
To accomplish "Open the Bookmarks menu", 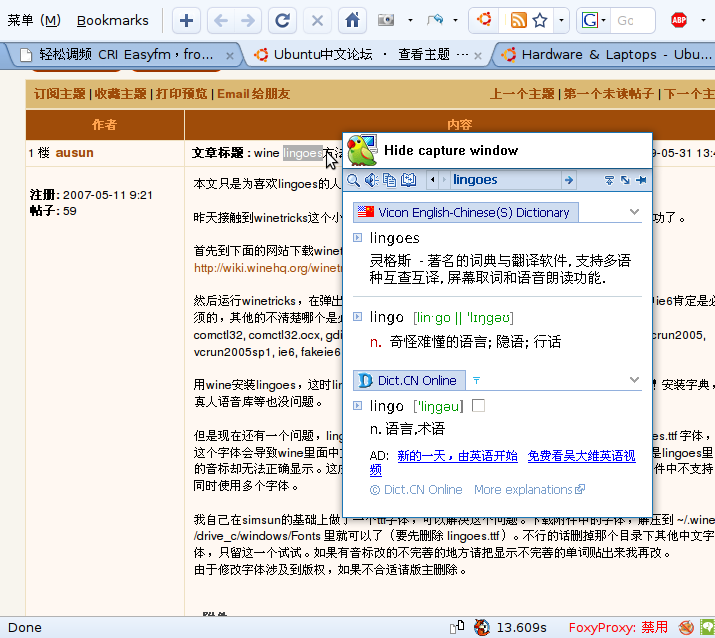I will click(x=113, y=21).
